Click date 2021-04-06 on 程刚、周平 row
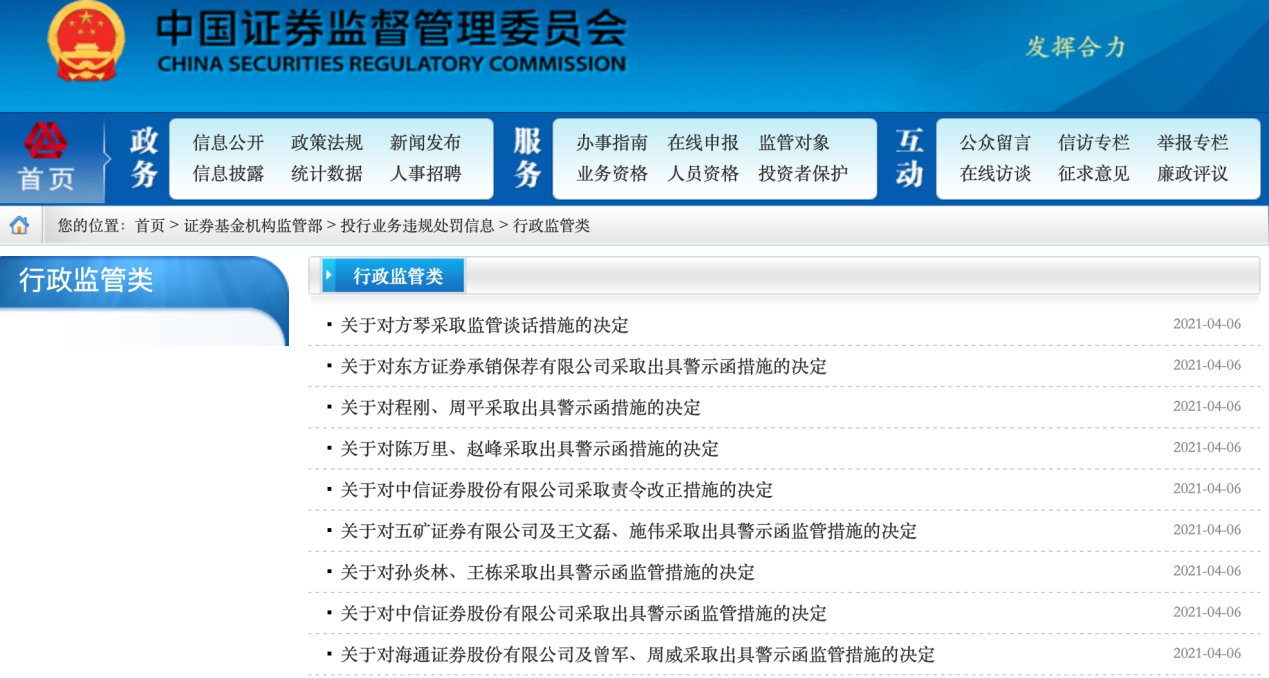The width and height of the screenshot is (1269, 678). [x=1207, y=406]
